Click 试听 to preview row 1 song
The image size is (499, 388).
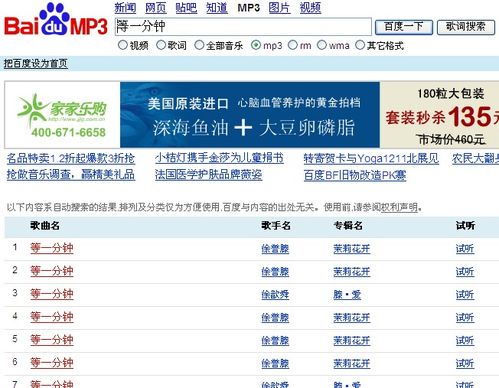click(x=465, y=249)
